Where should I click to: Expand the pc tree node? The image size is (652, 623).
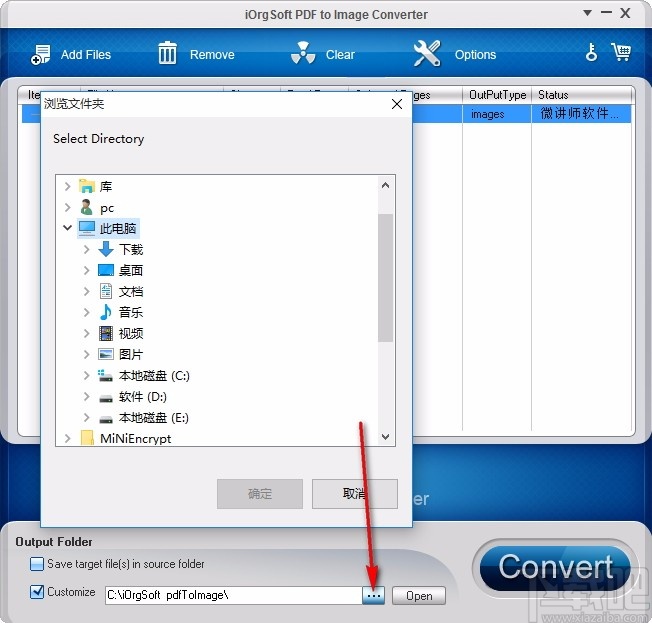(67, 207)
